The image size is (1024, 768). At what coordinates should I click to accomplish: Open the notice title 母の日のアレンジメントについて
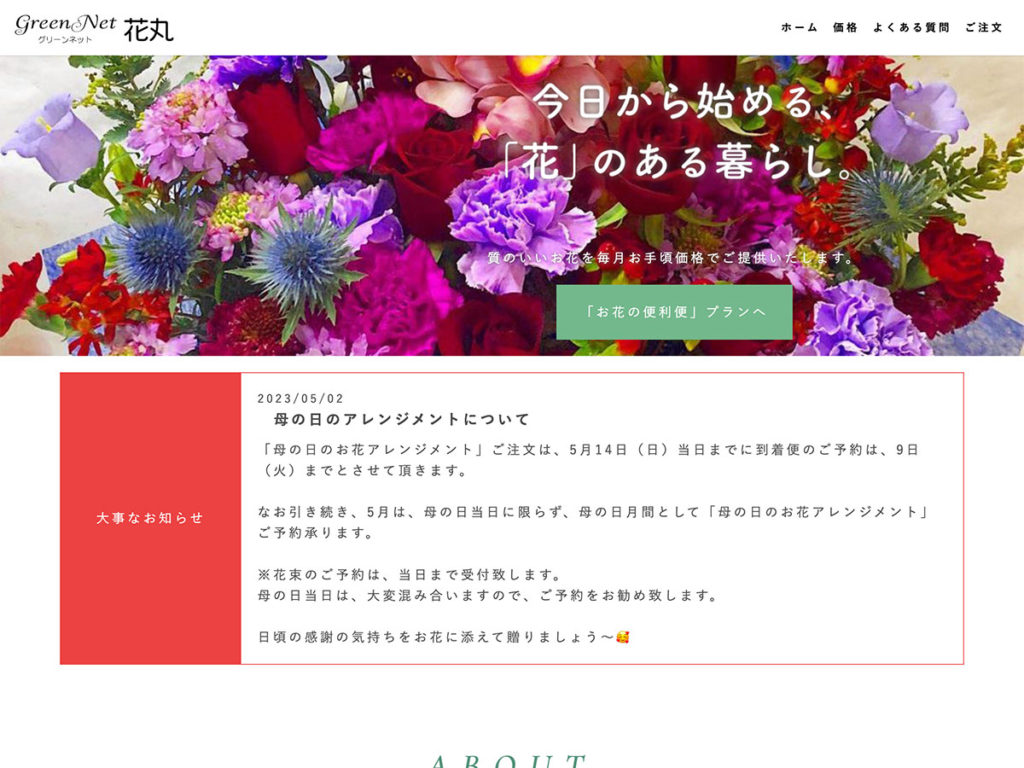(402, 419)
